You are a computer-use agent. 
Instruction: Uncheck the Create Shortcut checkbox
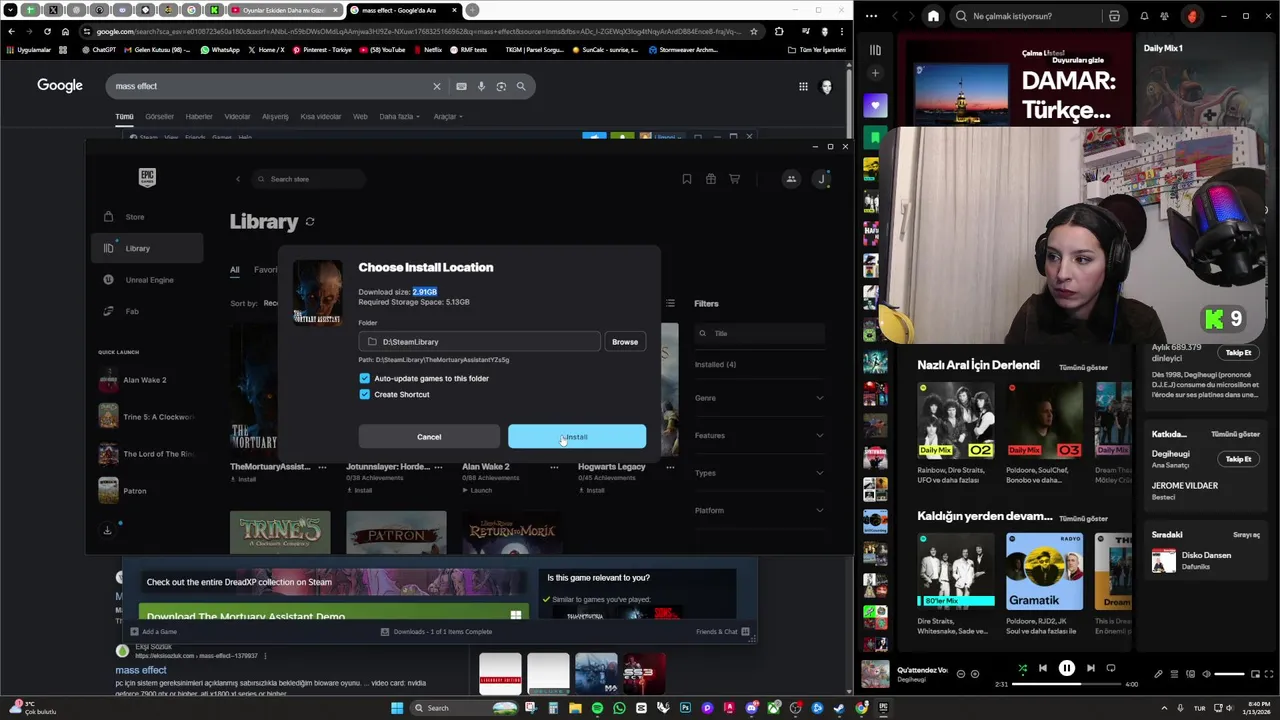(365, 394)
